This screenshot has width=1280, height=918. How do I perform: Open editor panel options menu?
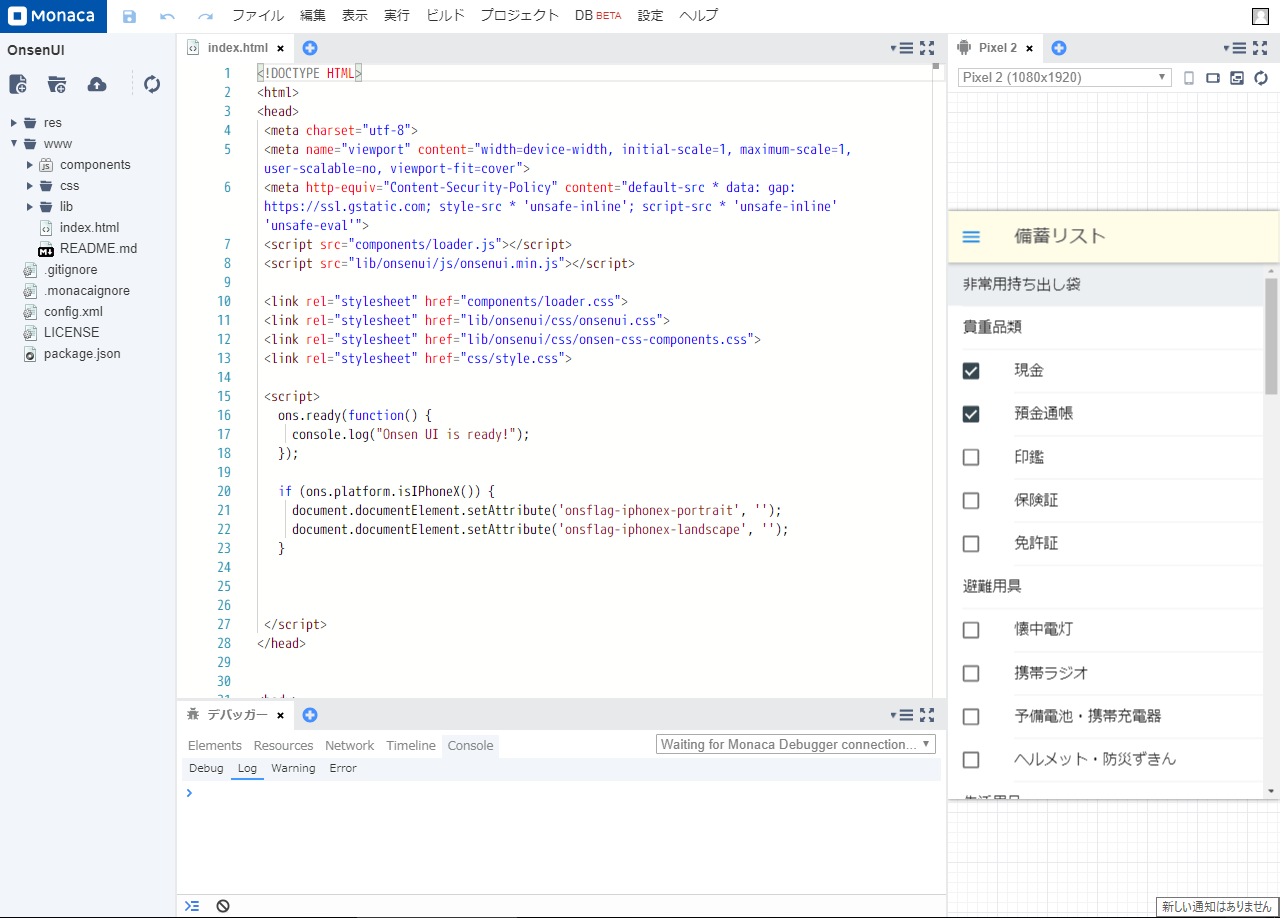coord(903,47)
